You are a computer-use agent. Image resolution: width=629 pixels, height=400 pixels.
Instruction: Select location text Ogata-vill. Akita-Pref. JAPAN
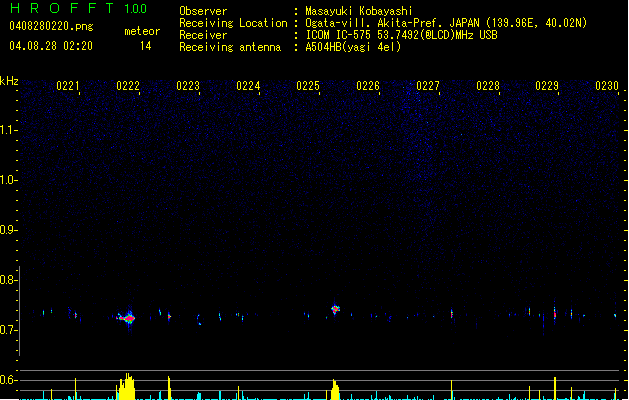point(393,23)
